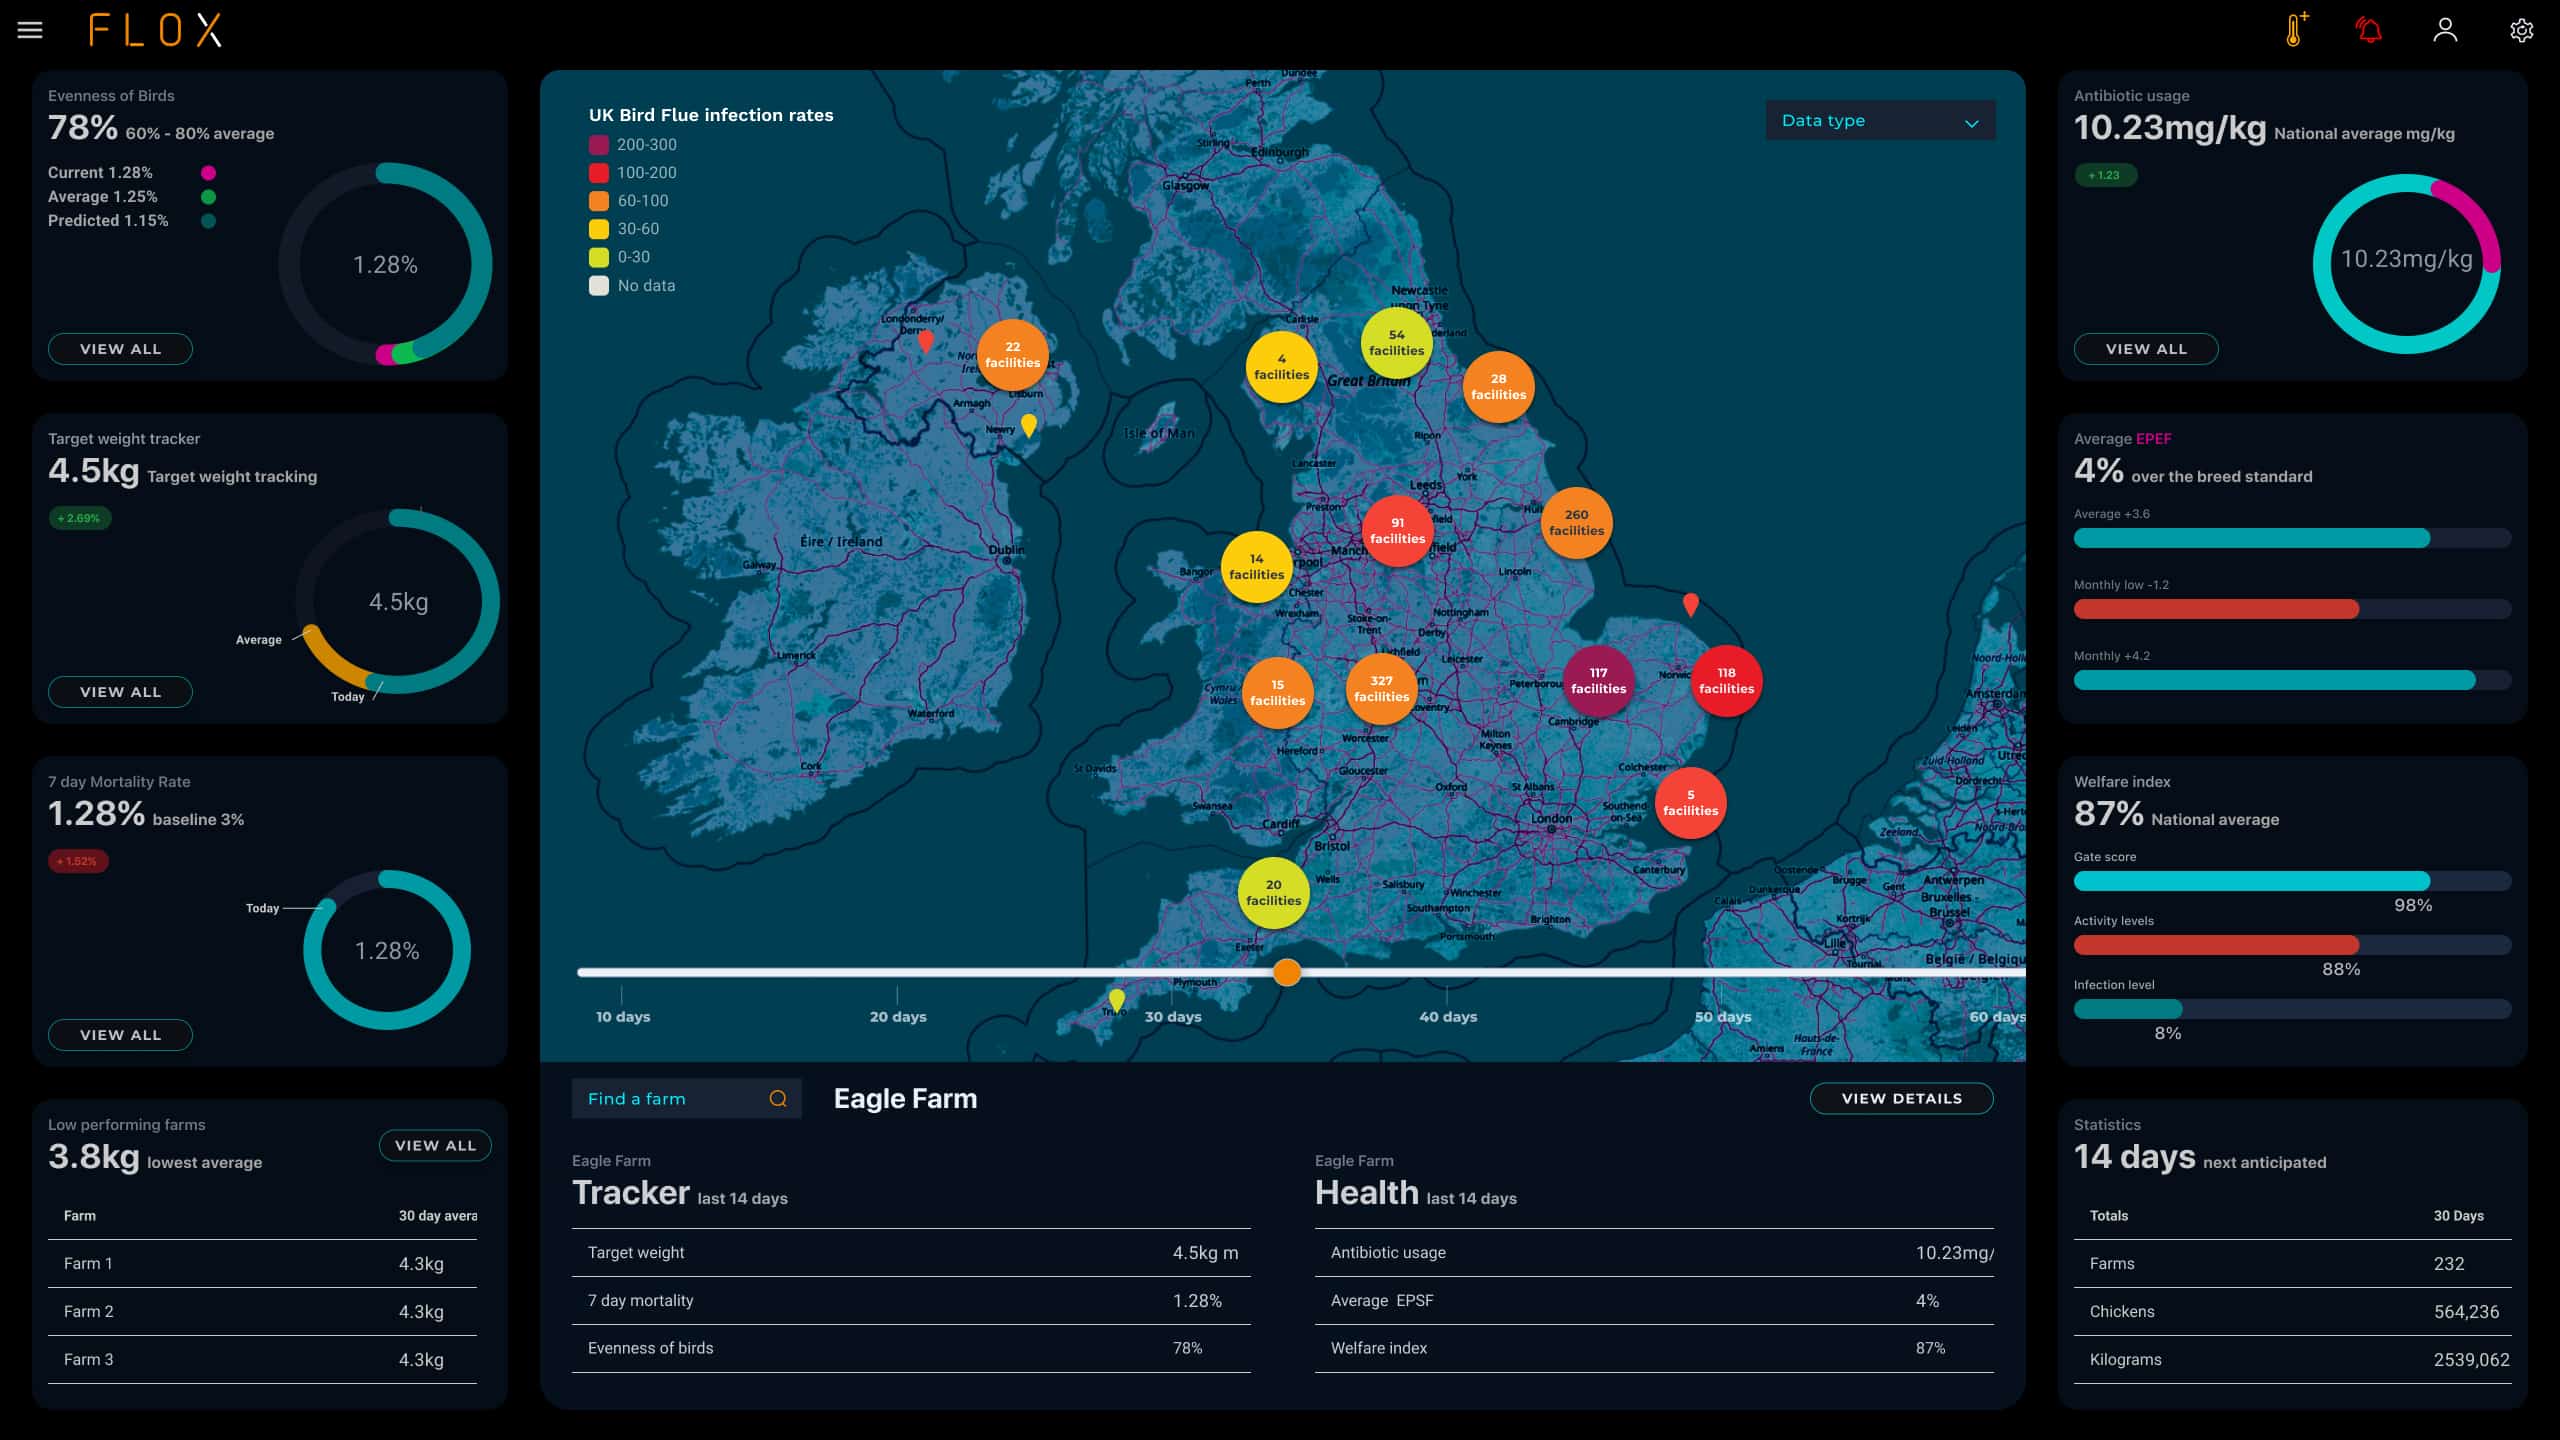Click the red map pin near Londonderry

coord(926,341)
